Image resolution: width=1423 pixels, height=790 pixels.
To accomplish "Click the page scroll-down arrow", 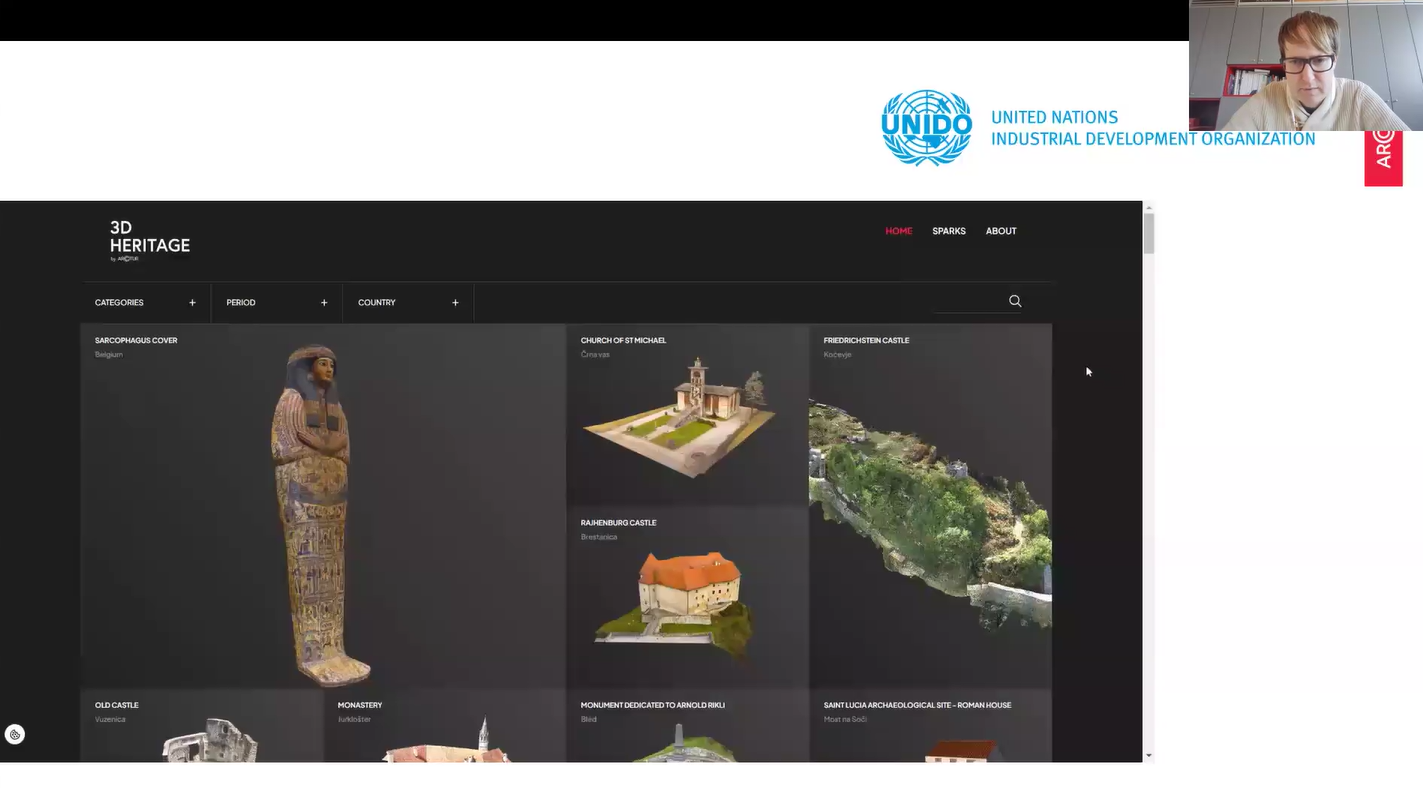I will tap(1148, 755).
